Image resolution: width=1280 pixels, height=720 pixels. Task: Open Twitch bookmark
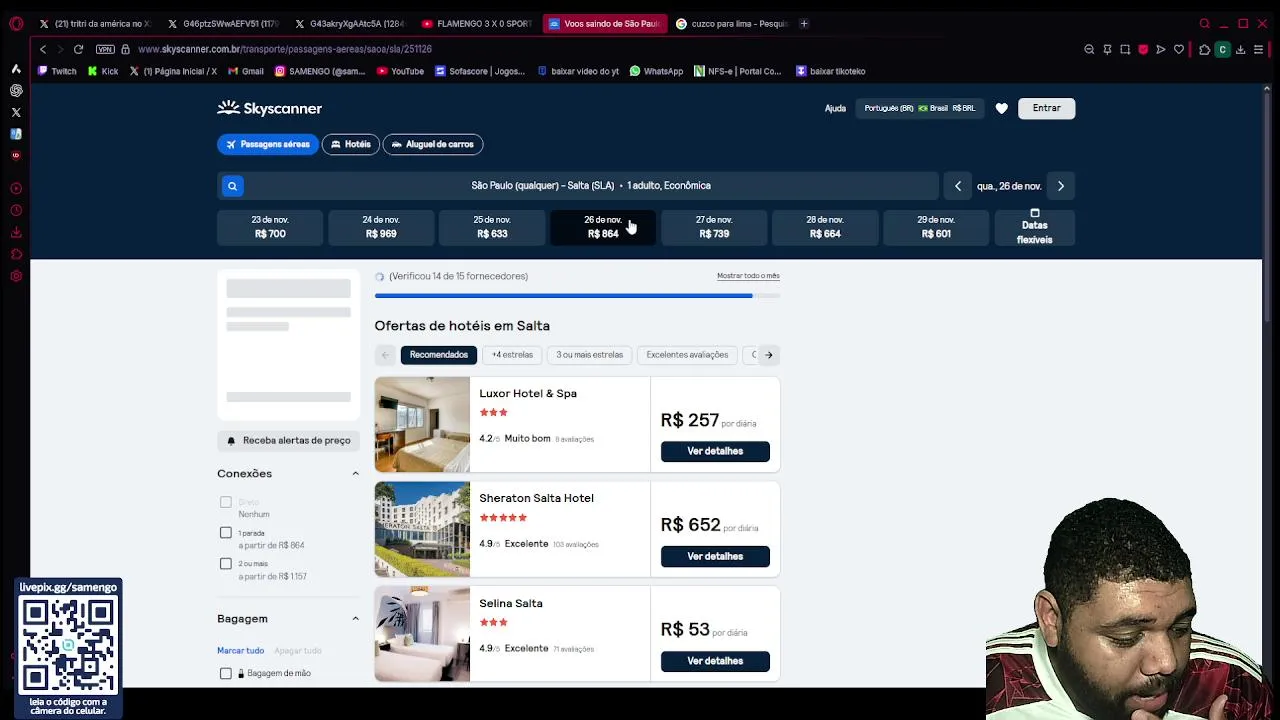[57, 71]
